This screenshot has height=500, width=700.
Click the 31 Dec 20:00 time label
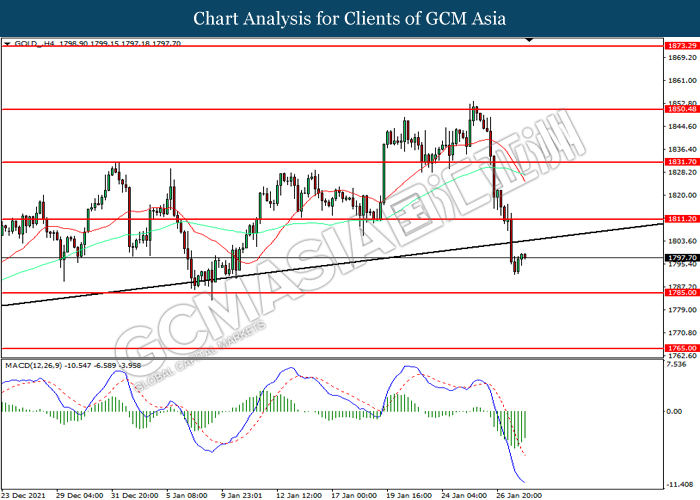coord(134,495)
